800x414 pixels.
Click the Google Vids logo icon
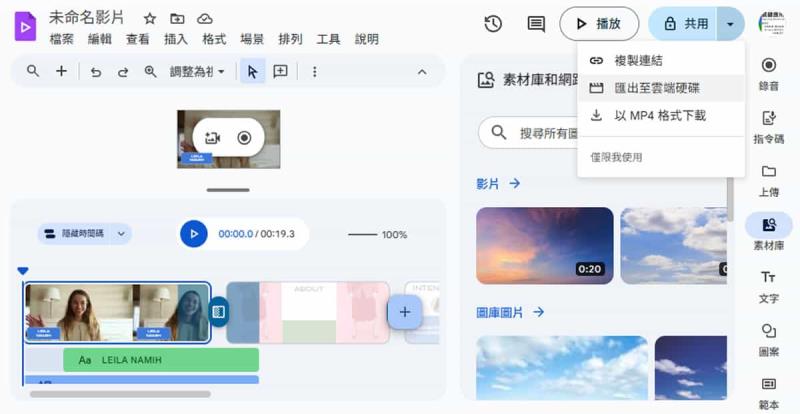(25, 26)
